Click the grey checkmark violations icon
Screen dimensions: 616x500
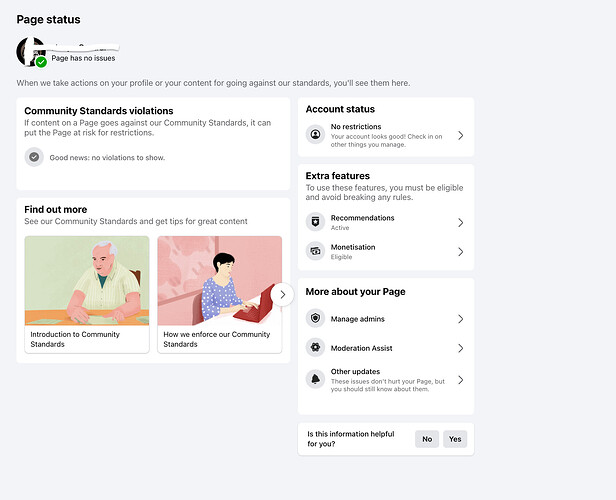35,157
